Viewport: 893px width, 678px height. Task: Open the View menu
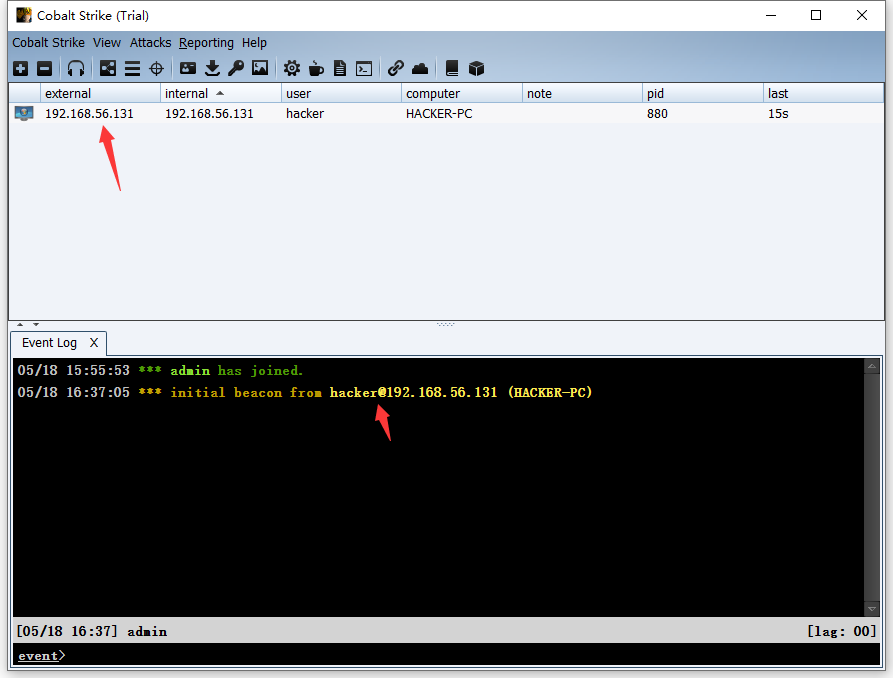tap(107, 43)
